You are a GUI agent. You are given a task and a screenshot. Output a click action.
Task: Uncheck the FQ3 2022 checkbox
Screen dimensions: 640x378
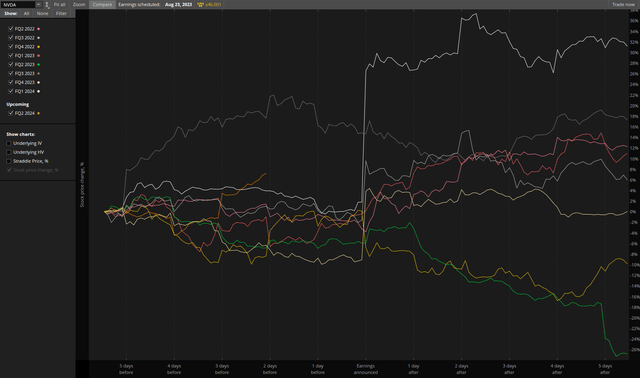[x=11, y=38]
